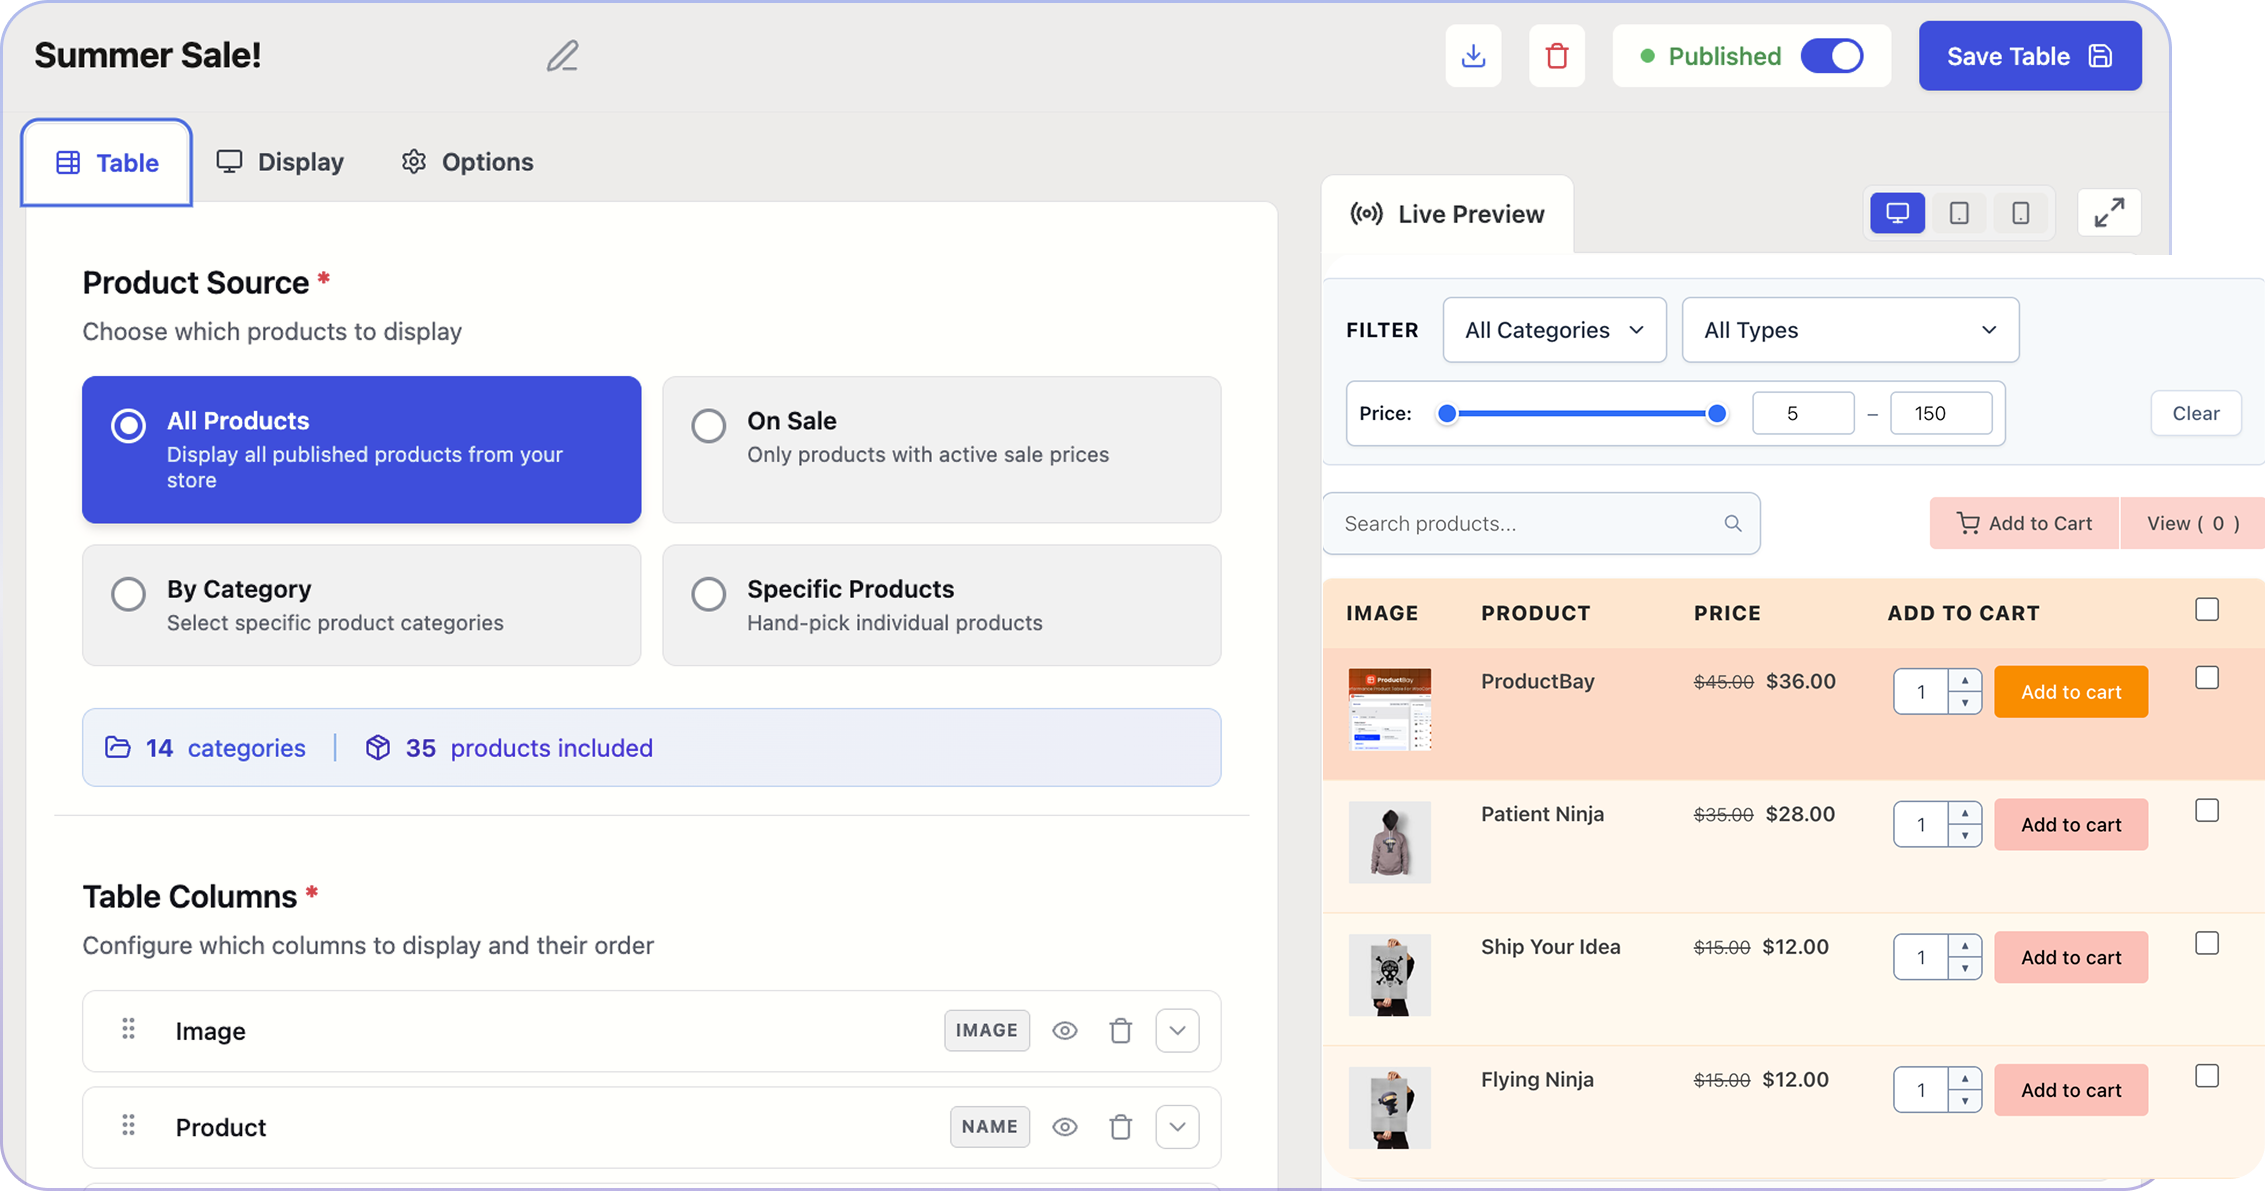Expand the Live Preview to fullscreen
The height and width of the screenshot is (1191, 2265).
click(2110, 212)
